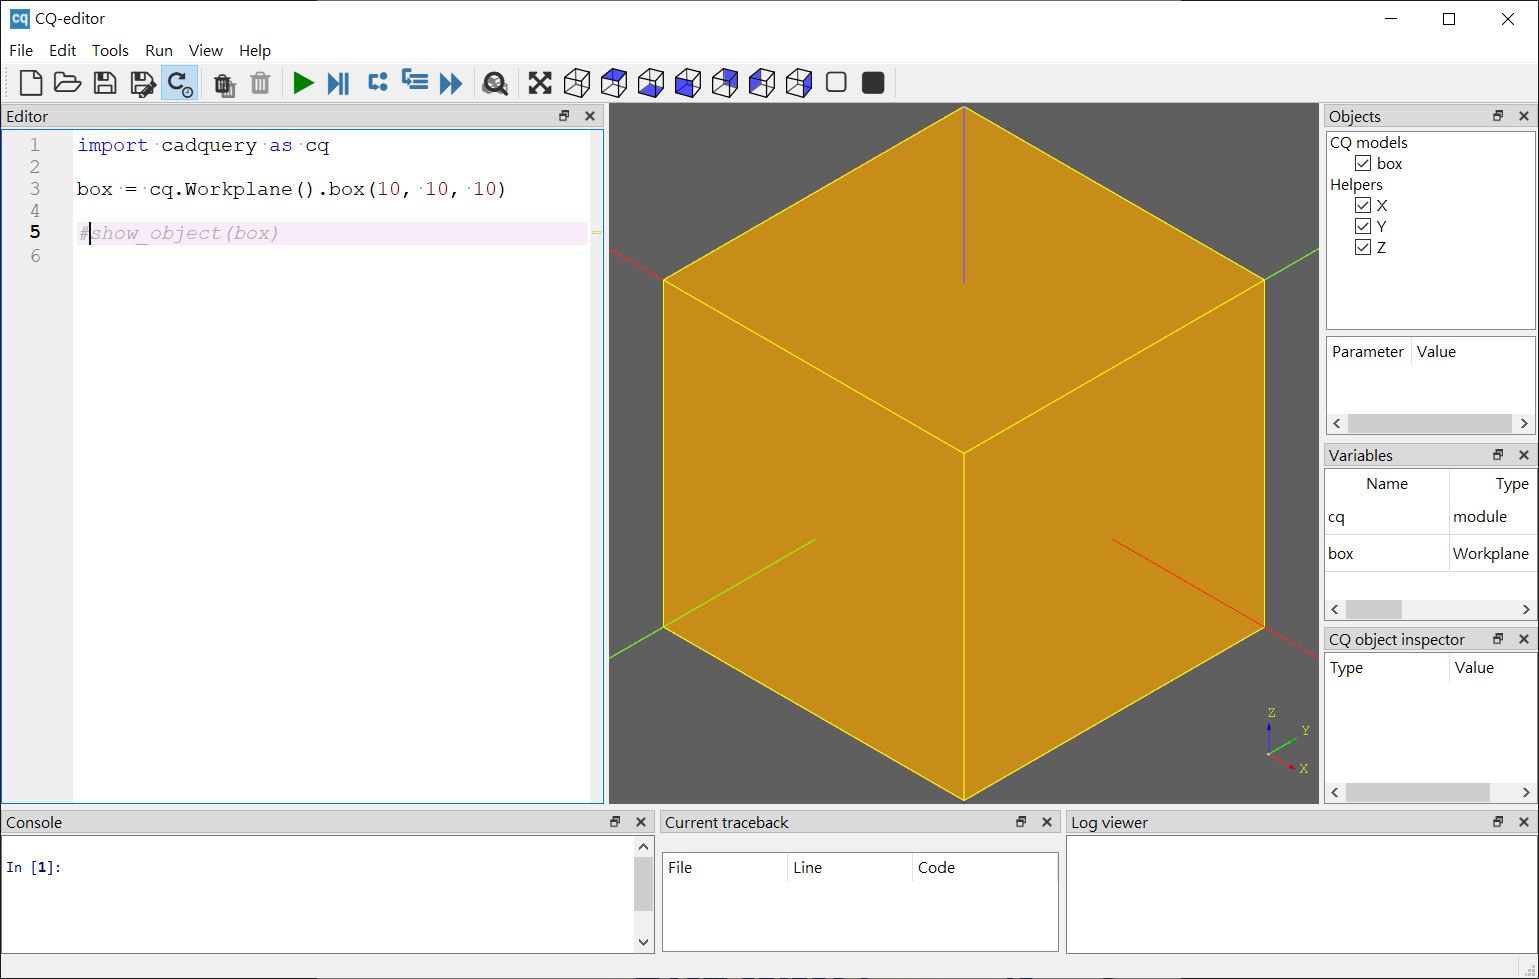Click right arrow of Parameter table scrollbar
Image resolution: width=1539 pixels, height=979 pixels.
[x=1524, y=423]
